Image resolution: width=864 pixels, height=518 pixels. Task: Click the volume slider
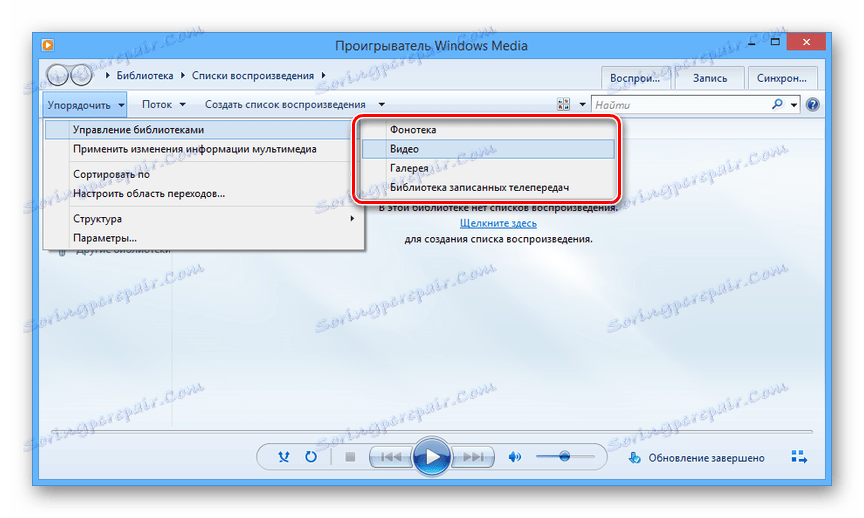click(x=565, y=457)
